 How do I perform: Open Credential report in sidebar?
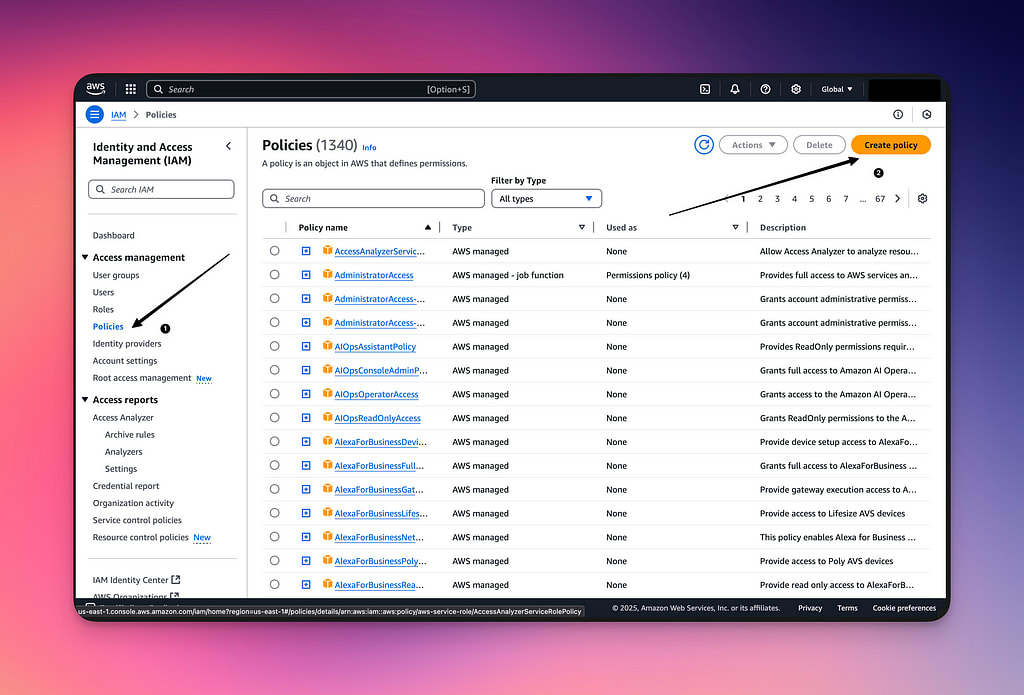tap(125, 486)
